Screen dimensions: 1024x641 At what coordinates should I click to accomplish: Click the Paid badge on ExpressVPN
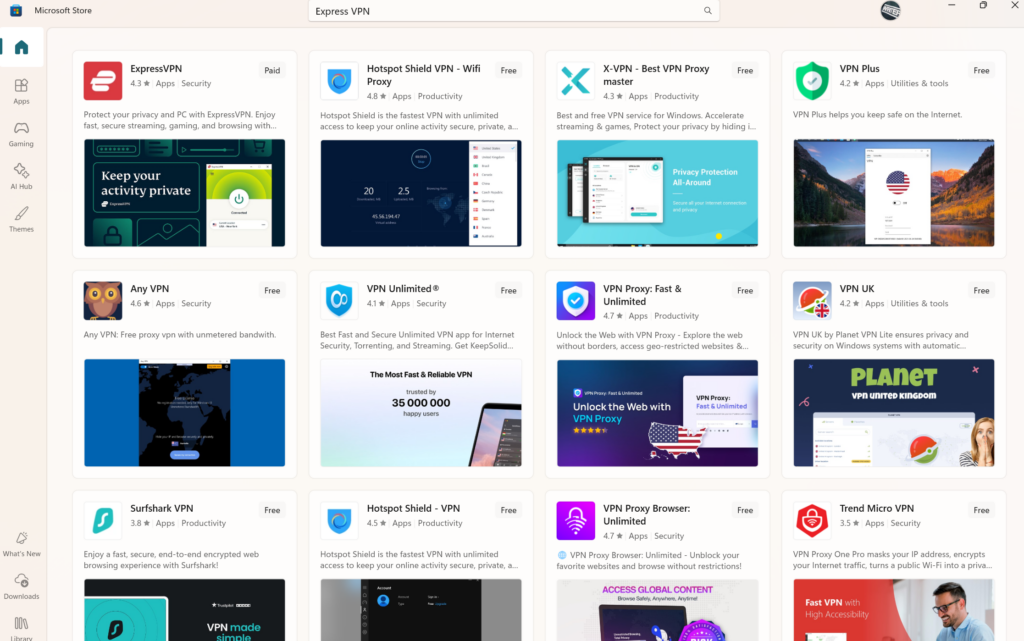272,70
